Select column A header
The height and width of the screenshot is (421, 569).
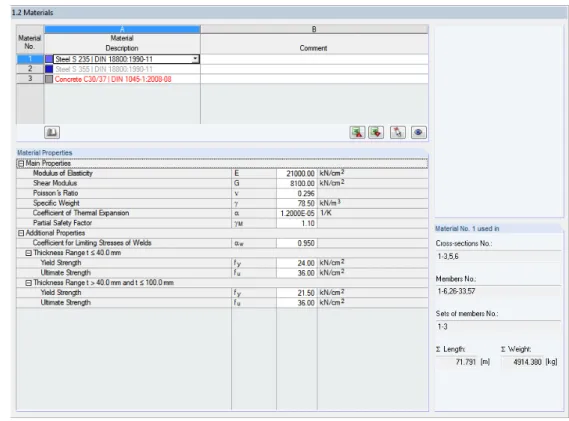(122, 29)
